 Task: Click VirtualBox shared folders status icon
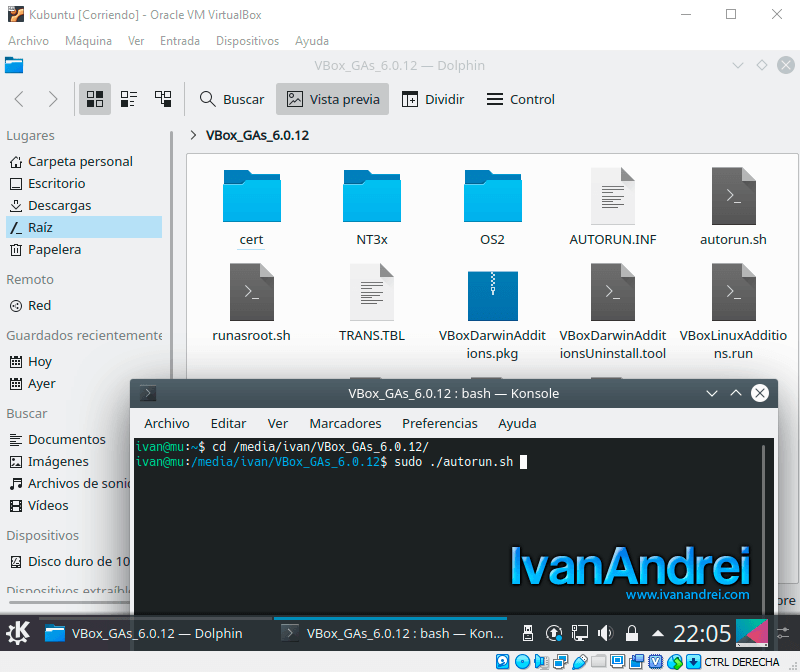pyautogui.click(x=598, y=662)
